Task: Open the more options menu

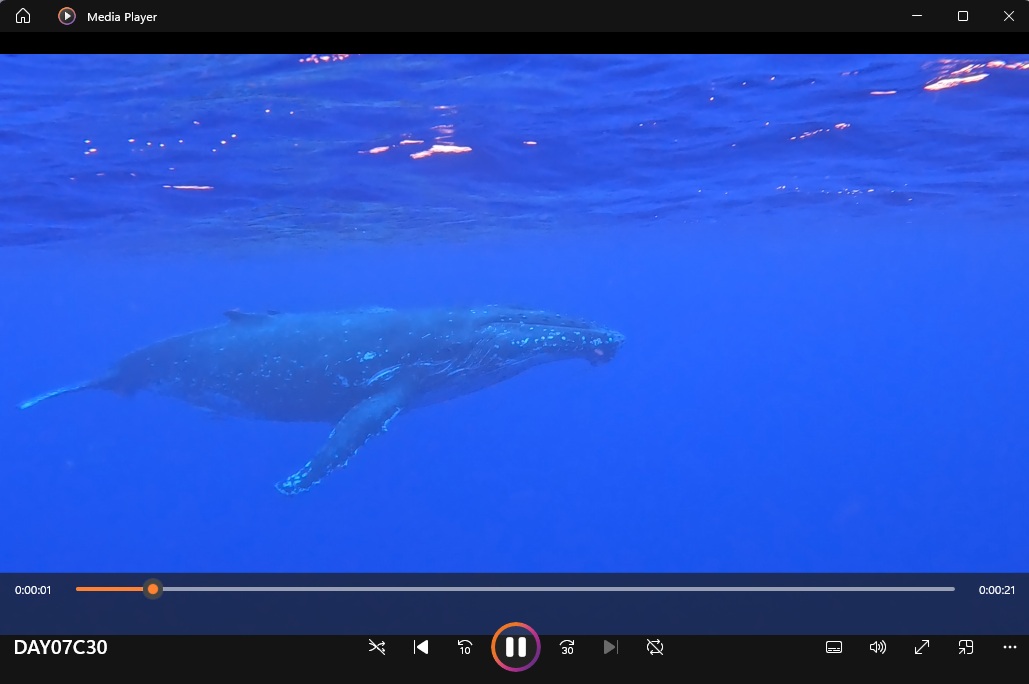Action: [1009, 647]
